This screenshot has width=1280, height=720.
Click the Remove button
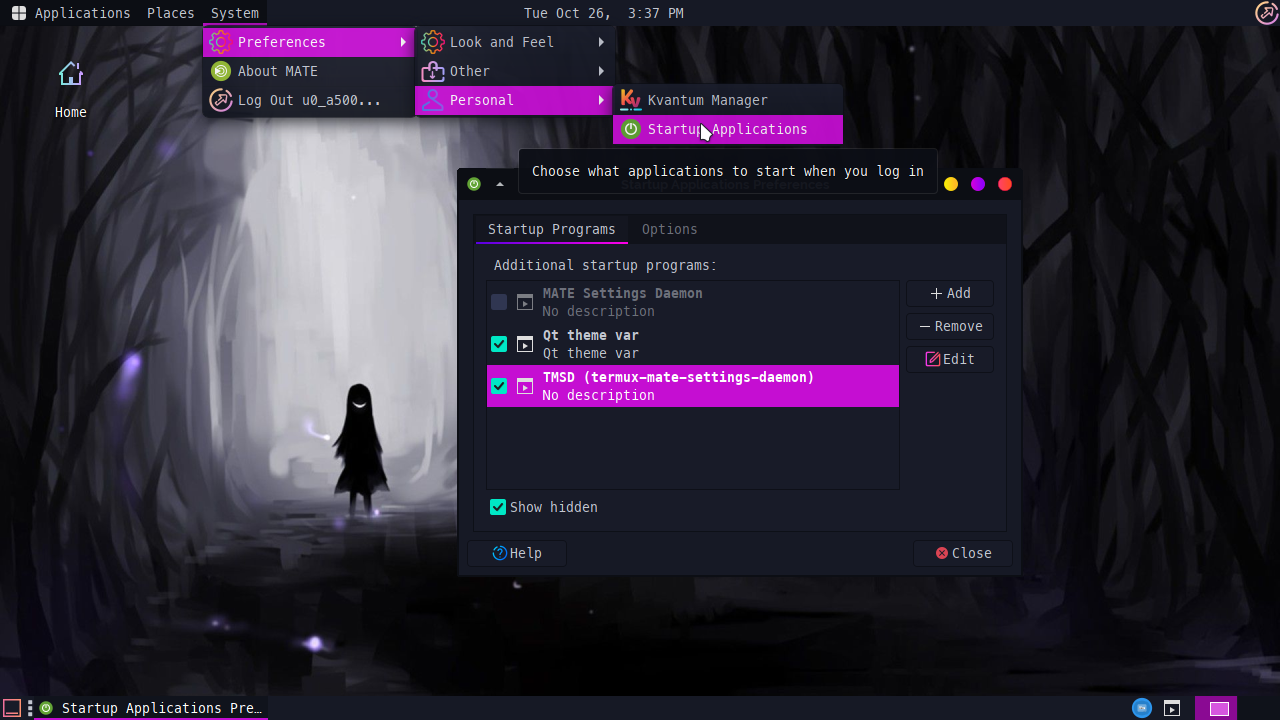tap(950, 326)
